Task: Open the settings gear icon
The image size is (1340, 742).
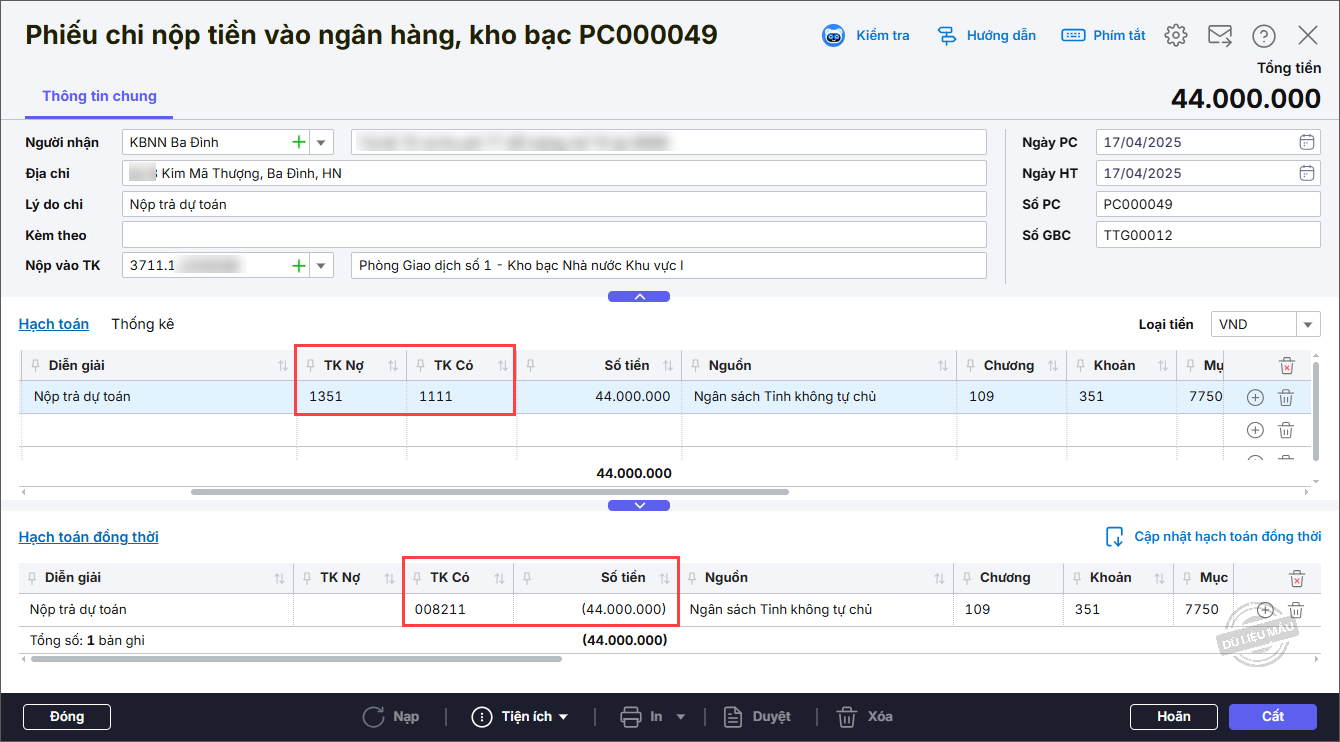Action: [1176, 36]
